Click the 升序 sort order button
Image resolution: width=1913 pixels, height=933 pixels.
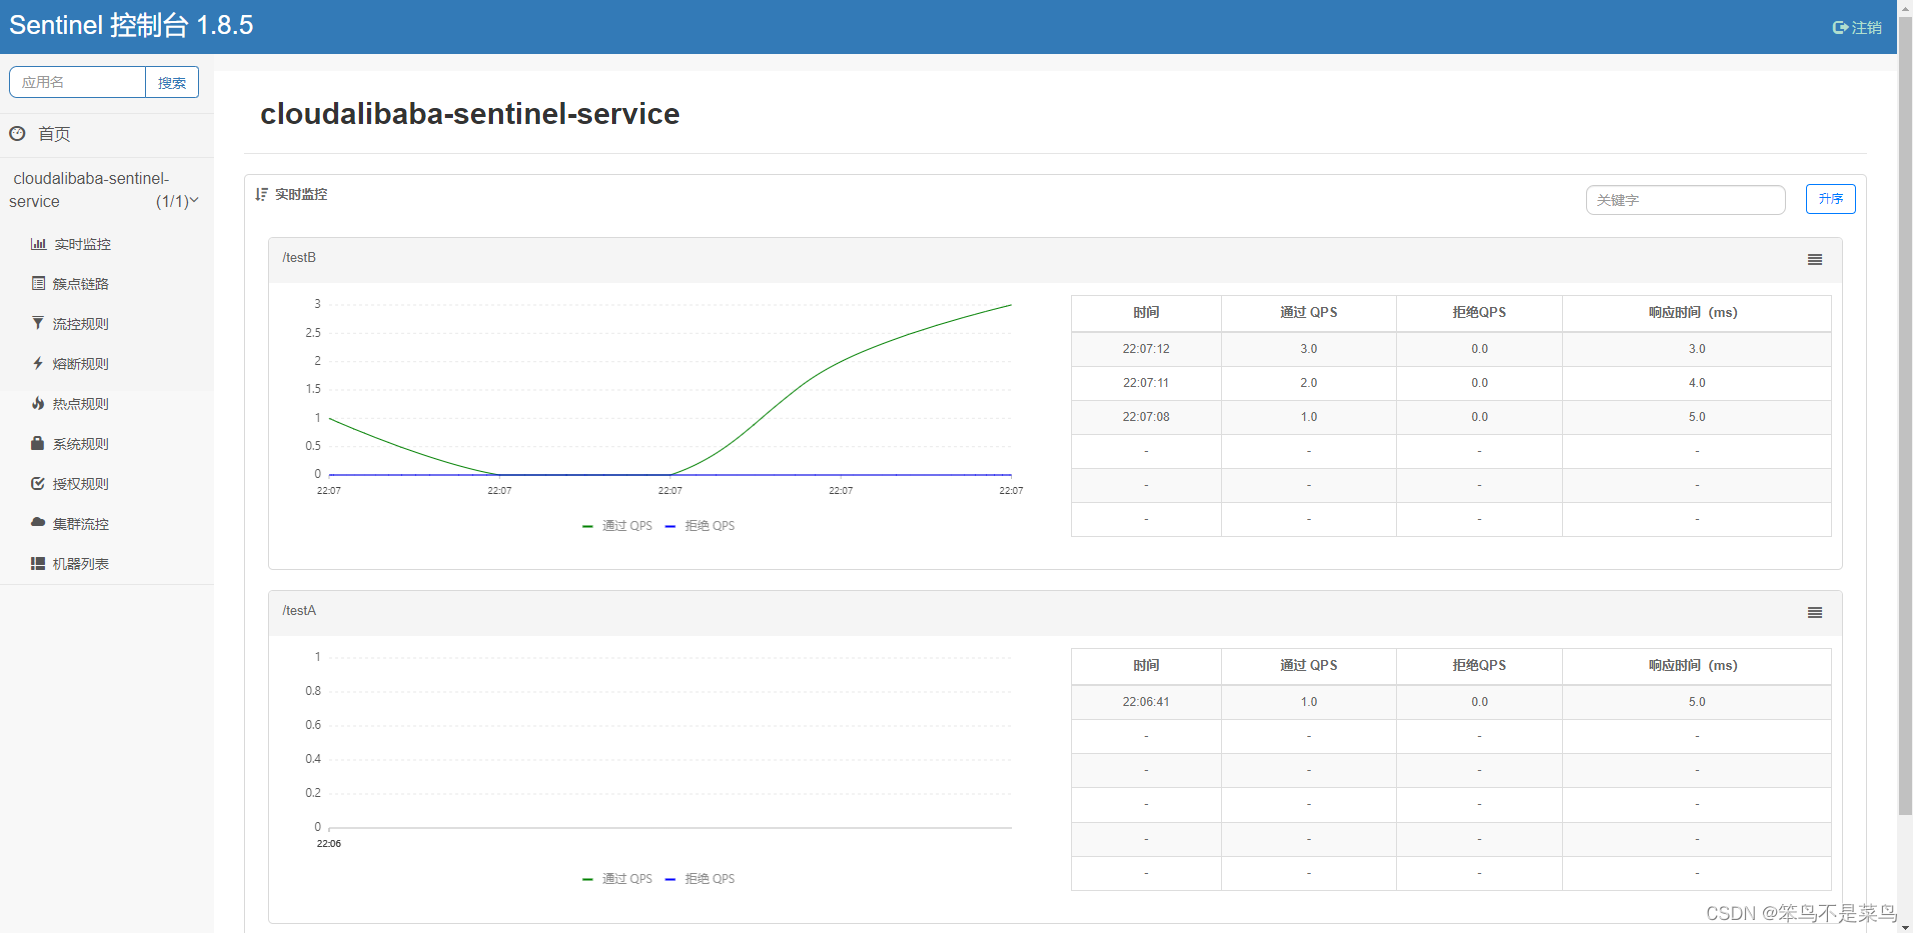click(1830, 199)
